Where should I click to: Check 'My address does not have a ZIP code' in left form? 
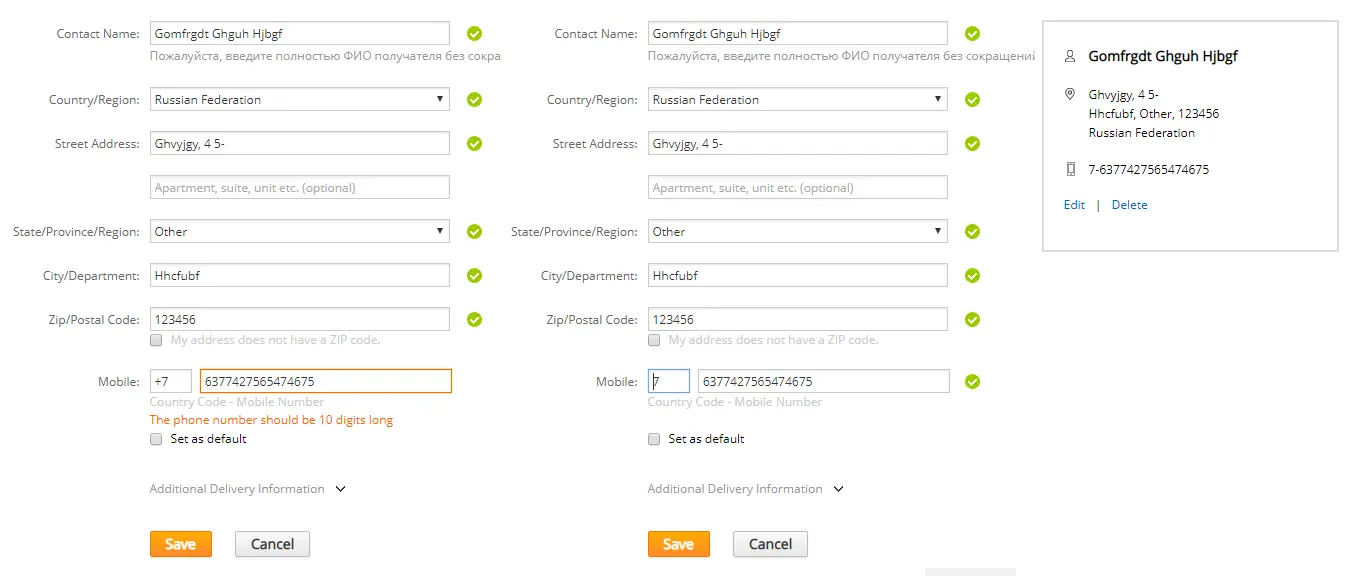pyautogui.click(x=156, y=340)
